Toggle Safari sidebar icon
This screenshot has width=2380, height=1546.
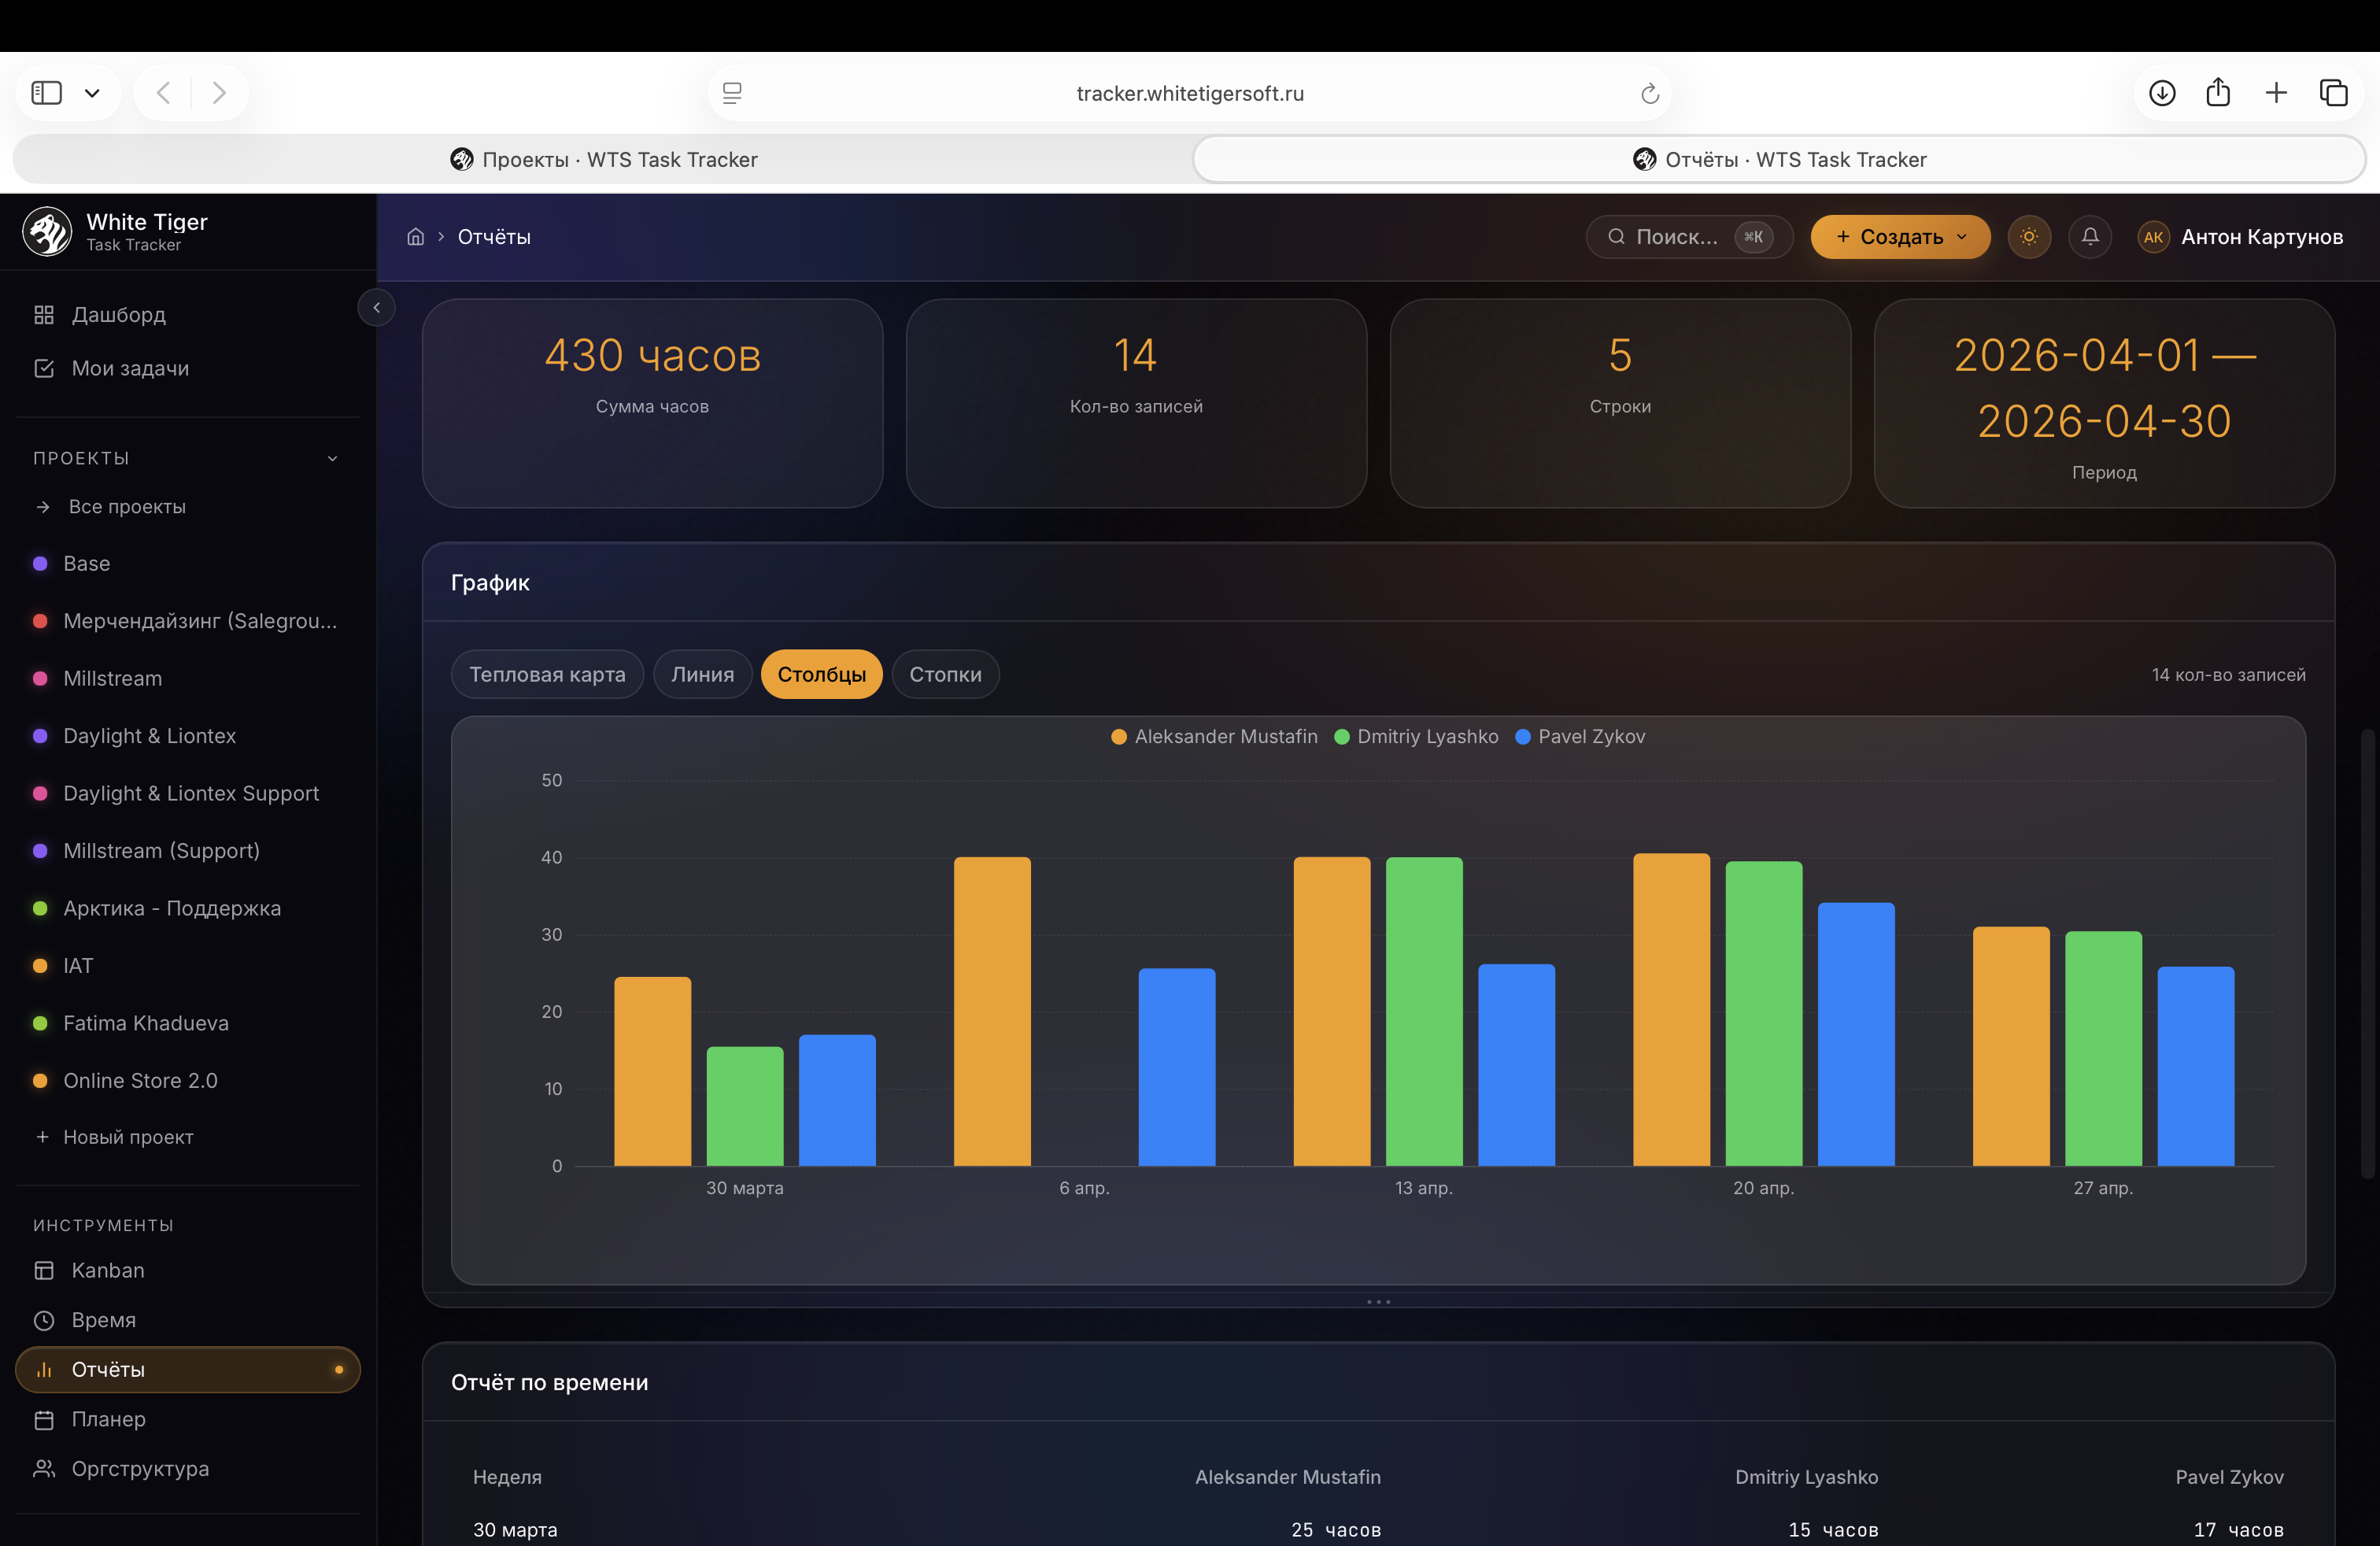[x=47, y=93]
